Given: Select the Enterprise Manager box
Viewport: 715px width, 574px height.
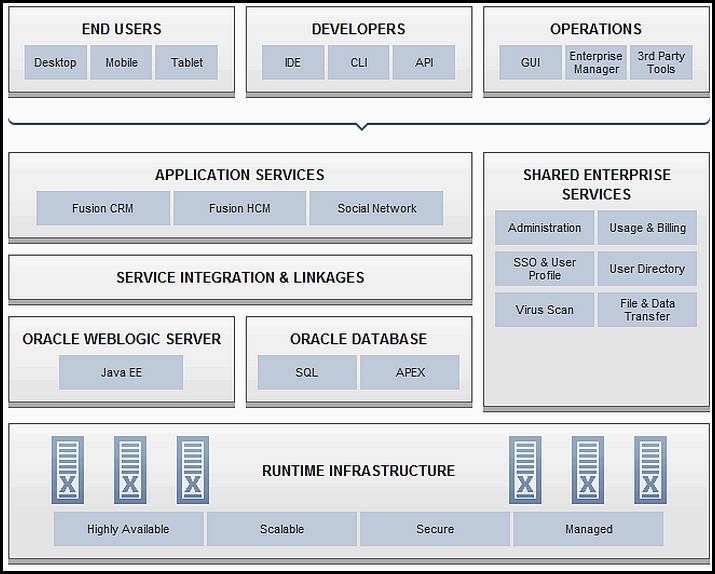Looking at the screenshot, I should [x=596, y=62].
